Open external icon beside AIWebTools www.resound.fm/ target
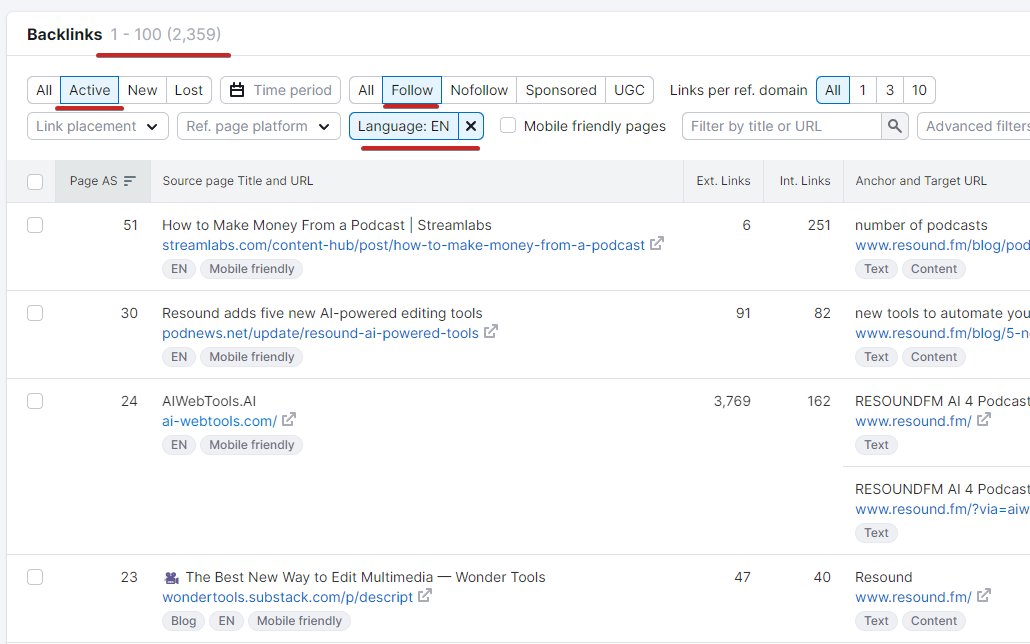The height and width of the screenshot is (644, 1030). click(983, 420)
